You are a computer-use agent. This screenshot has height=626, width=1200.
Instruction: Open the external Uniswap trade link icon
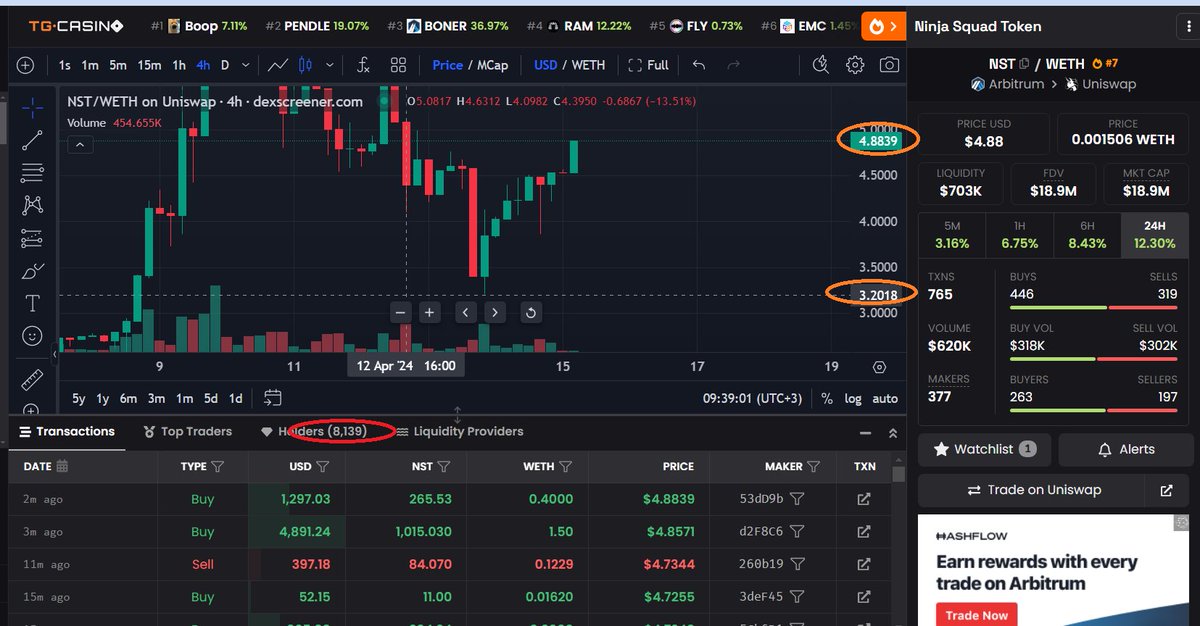(1166, 490)
